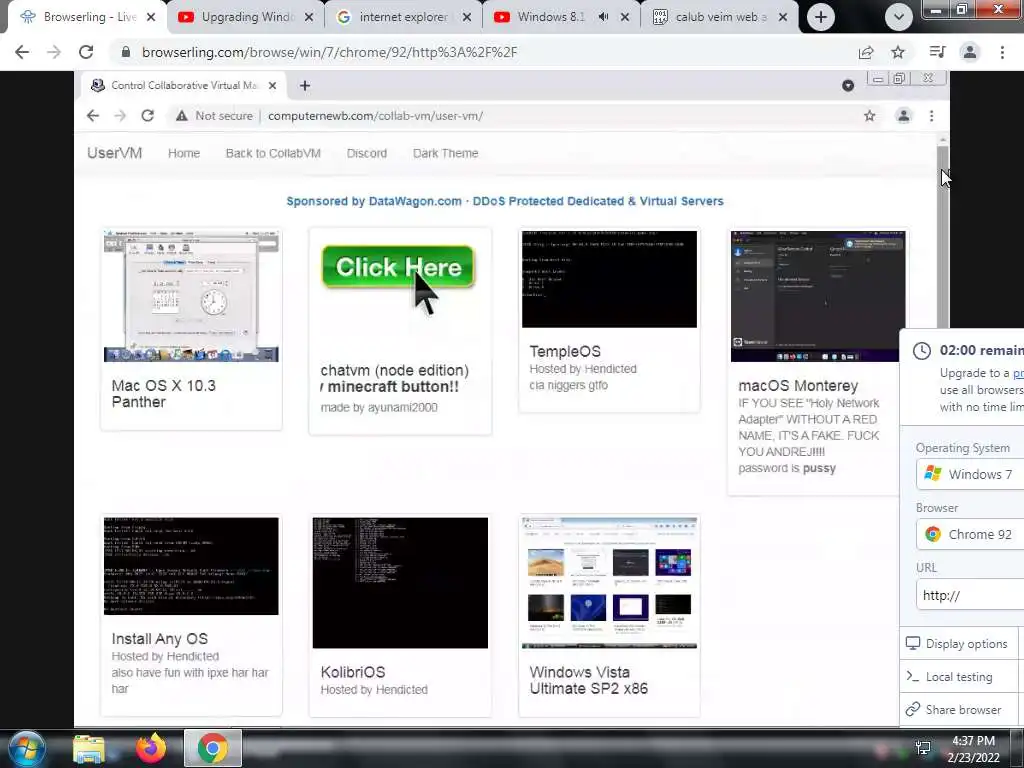Bookmark the Browserling page with star icon

click(x=898, y=52)
